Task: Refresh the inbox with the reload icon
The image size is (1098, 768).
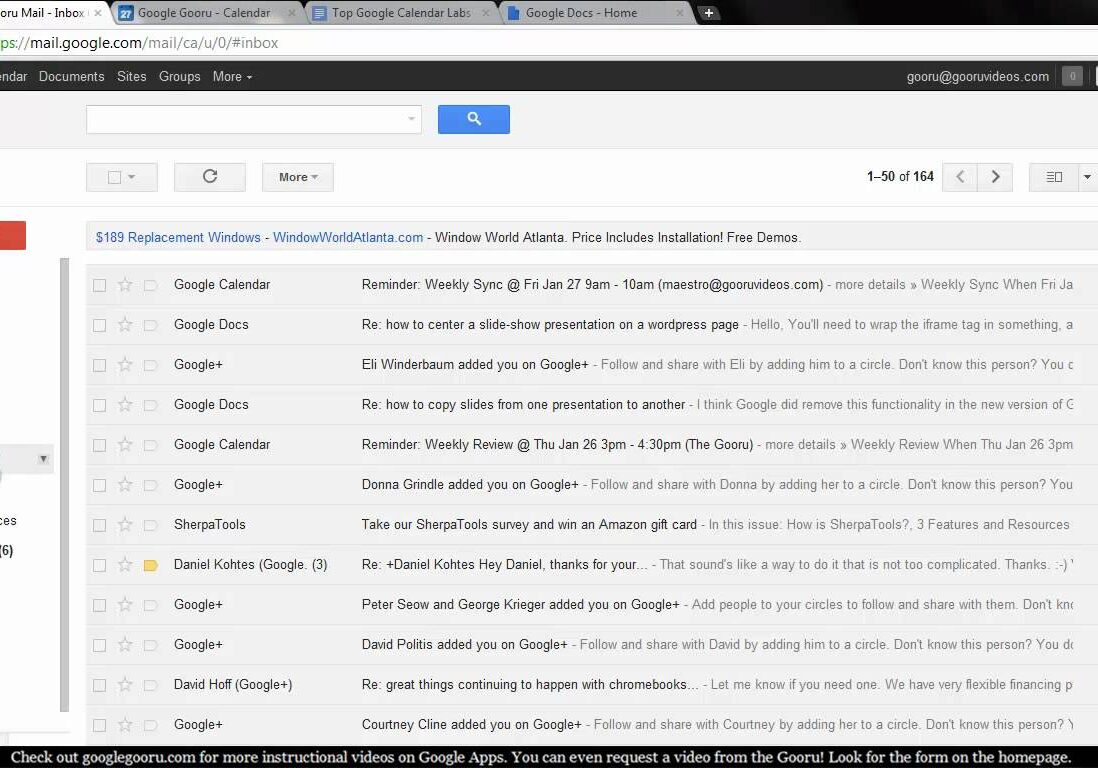Action: (210, 177)
